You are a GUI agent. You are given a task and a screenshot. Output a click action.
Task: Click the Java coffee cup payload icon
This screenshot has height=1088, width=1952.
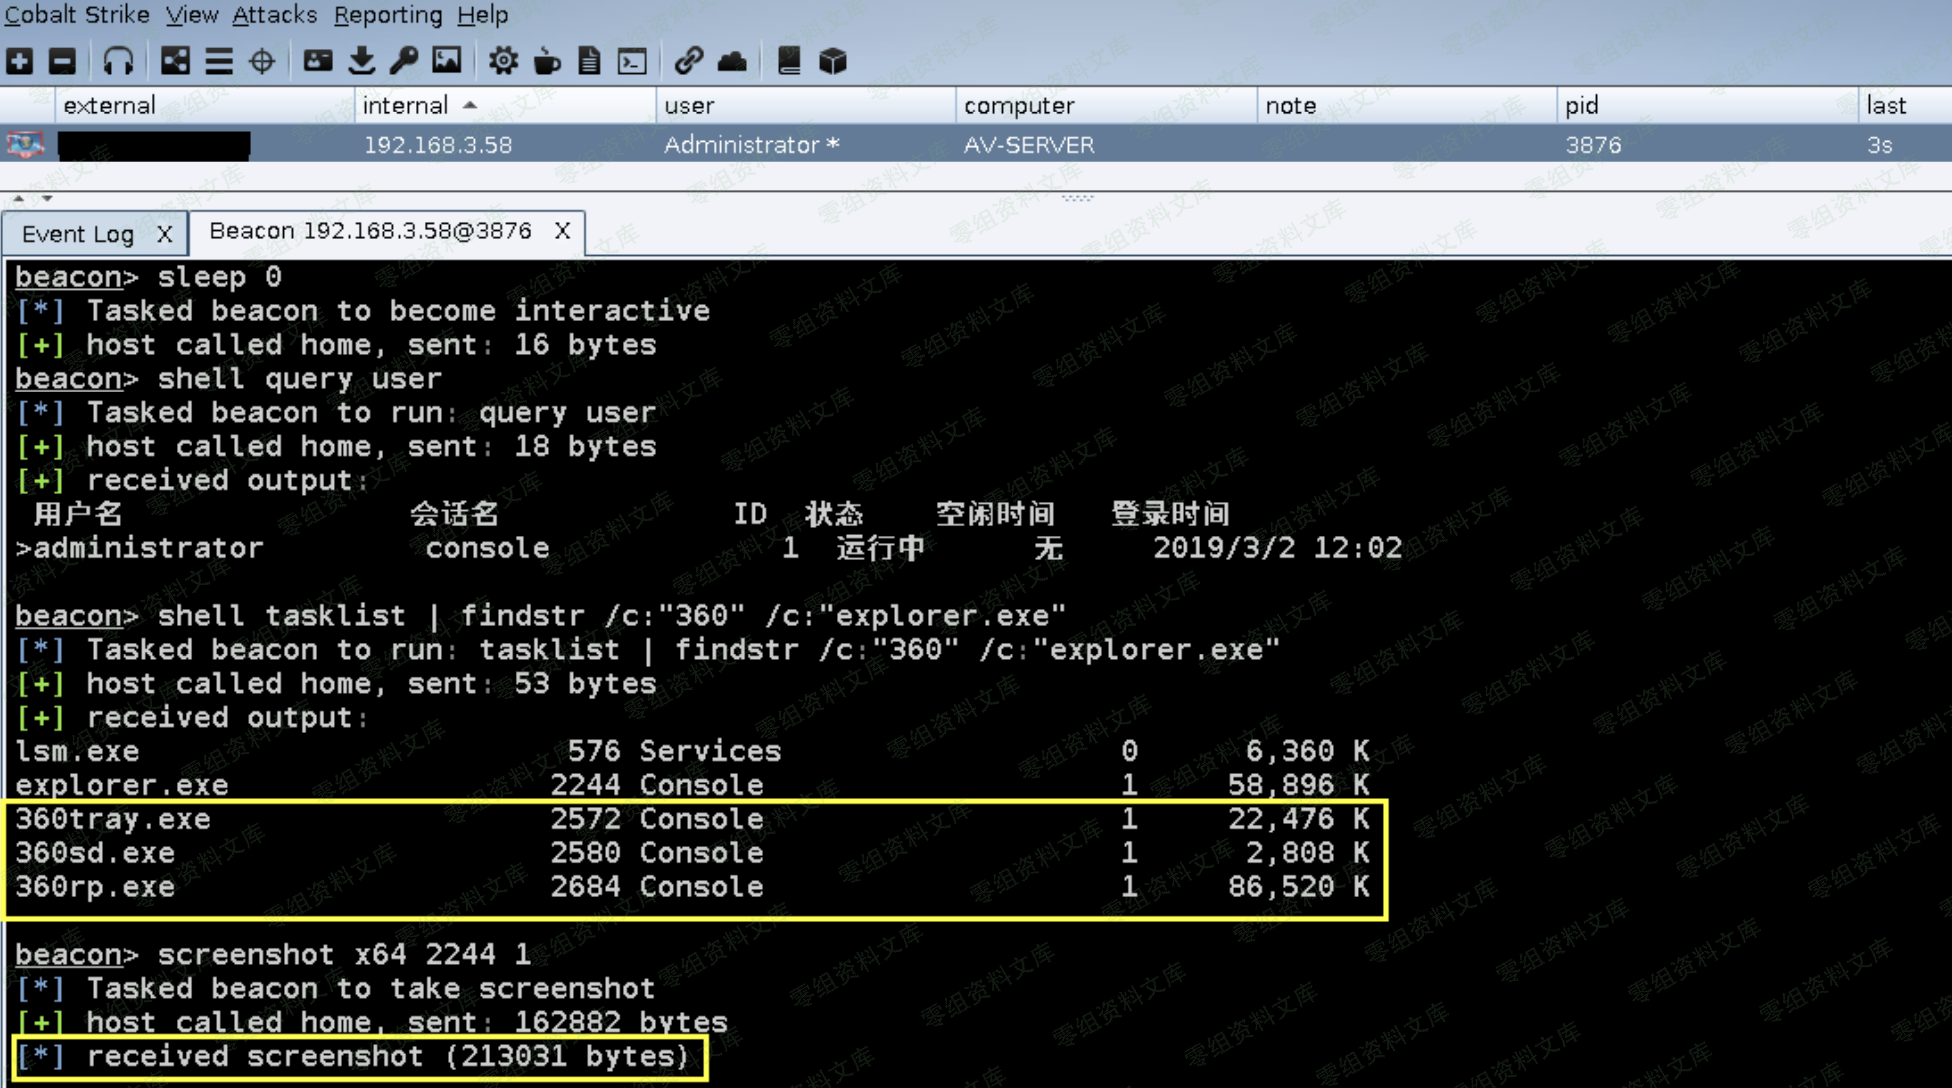pos(546,61)
